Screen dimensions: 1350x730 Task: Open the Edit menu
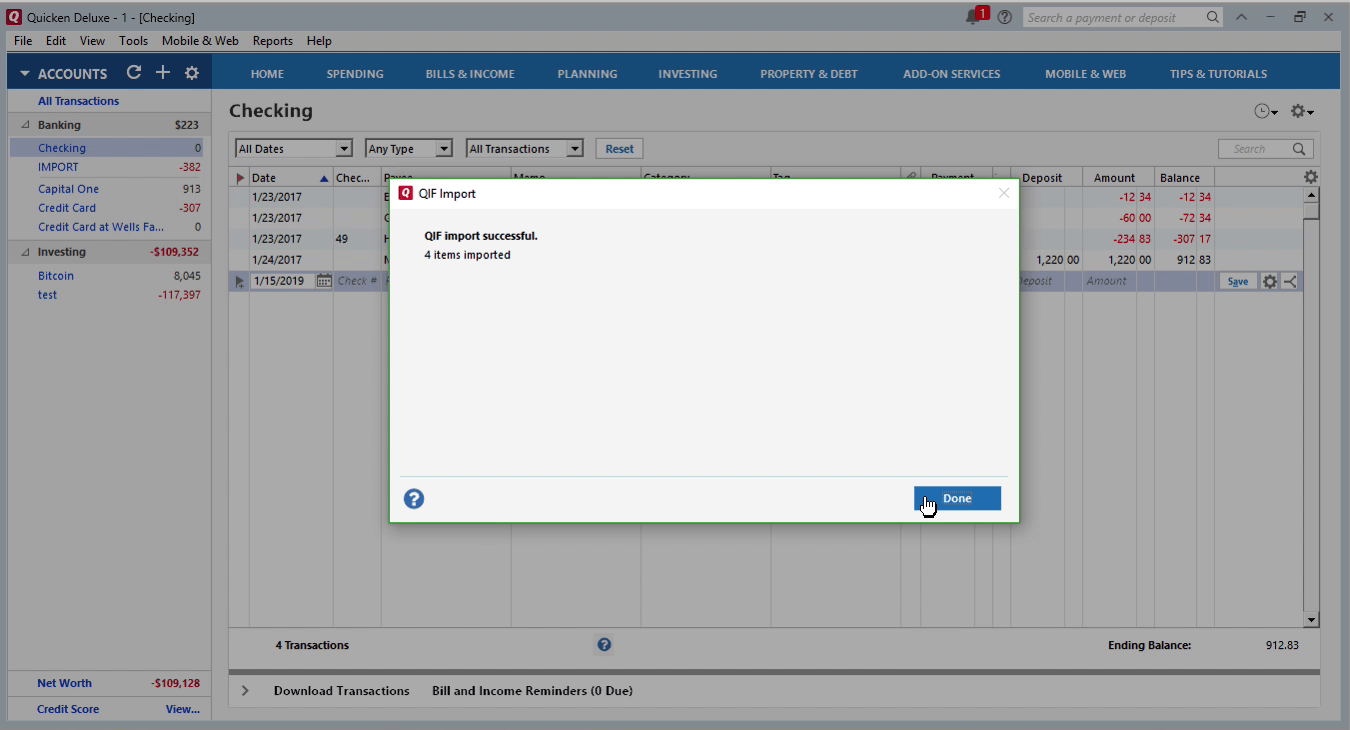click(x=56, y=41)
